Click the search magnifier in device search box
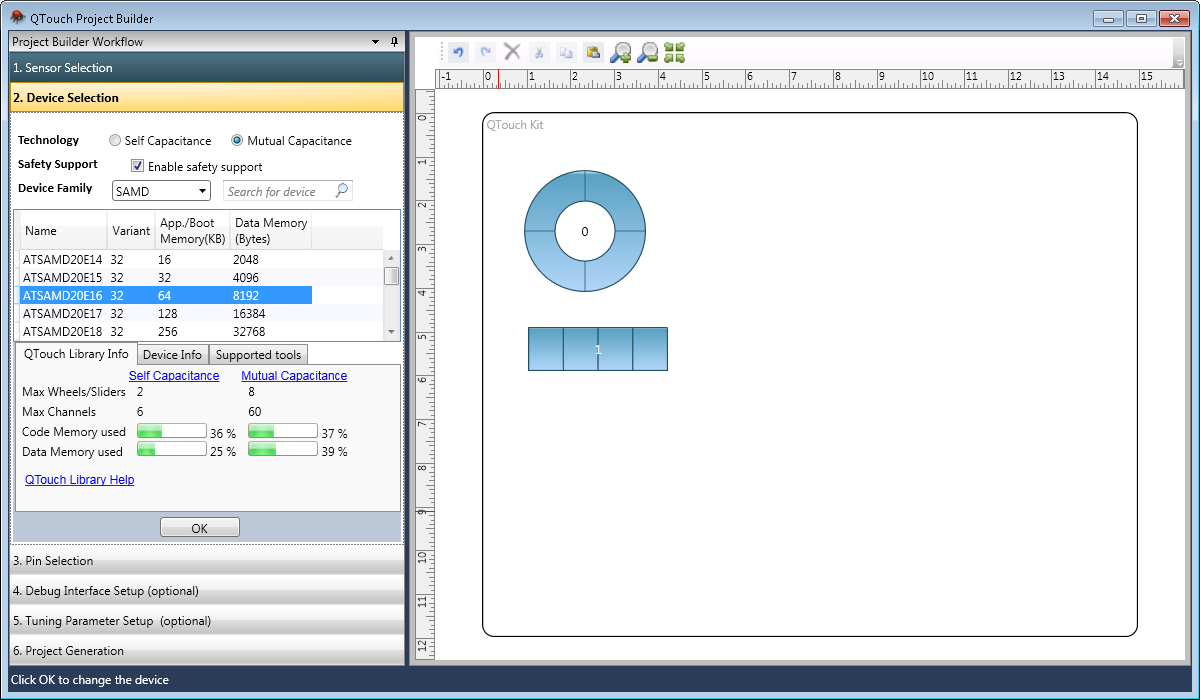This screenshot has width=1200, height=700. (341, 190)
